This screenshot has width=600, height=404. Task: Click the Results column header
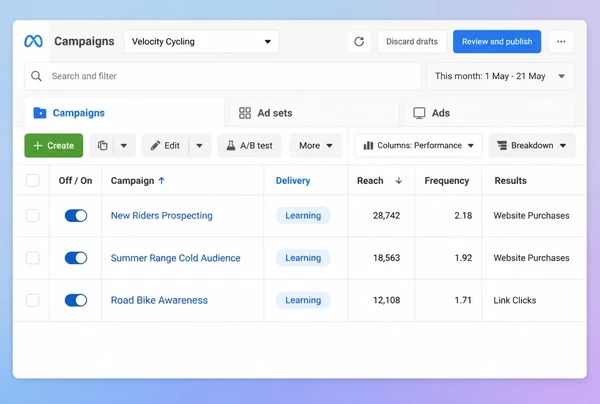click(510, 181)
